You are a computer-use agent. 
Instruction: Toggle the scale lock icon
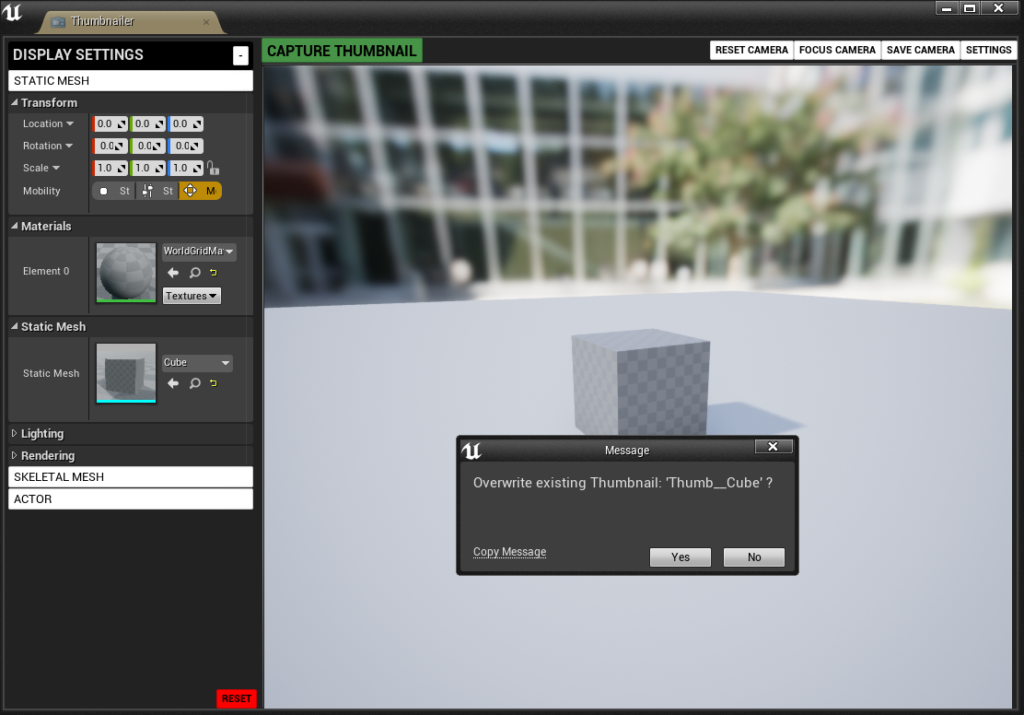[213, 168]
